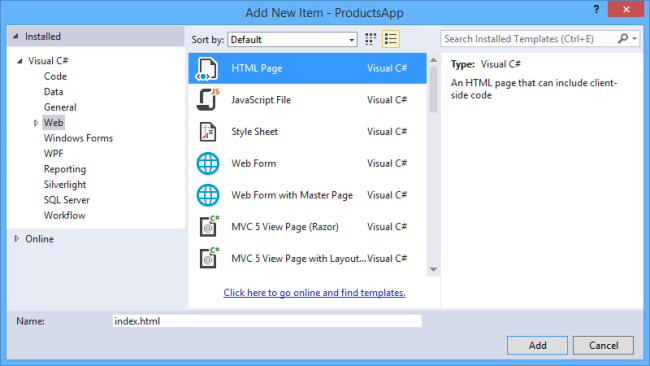Switch to the small icons list view

click(390, 39)
